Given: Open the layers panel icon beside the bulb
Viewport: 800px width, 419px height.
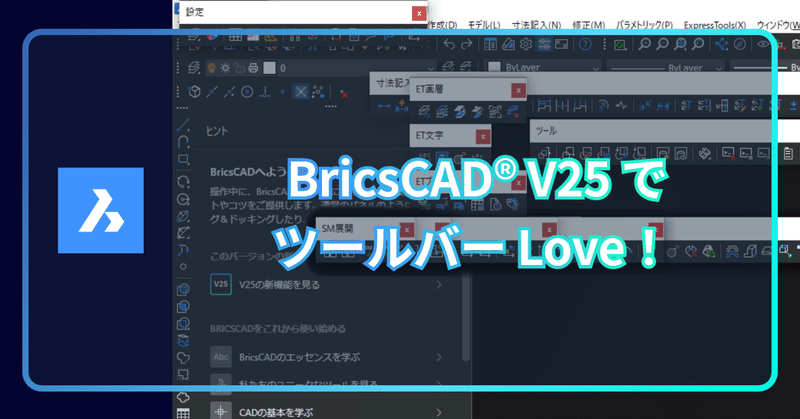Looking at the screenshot, I should 193,68.
